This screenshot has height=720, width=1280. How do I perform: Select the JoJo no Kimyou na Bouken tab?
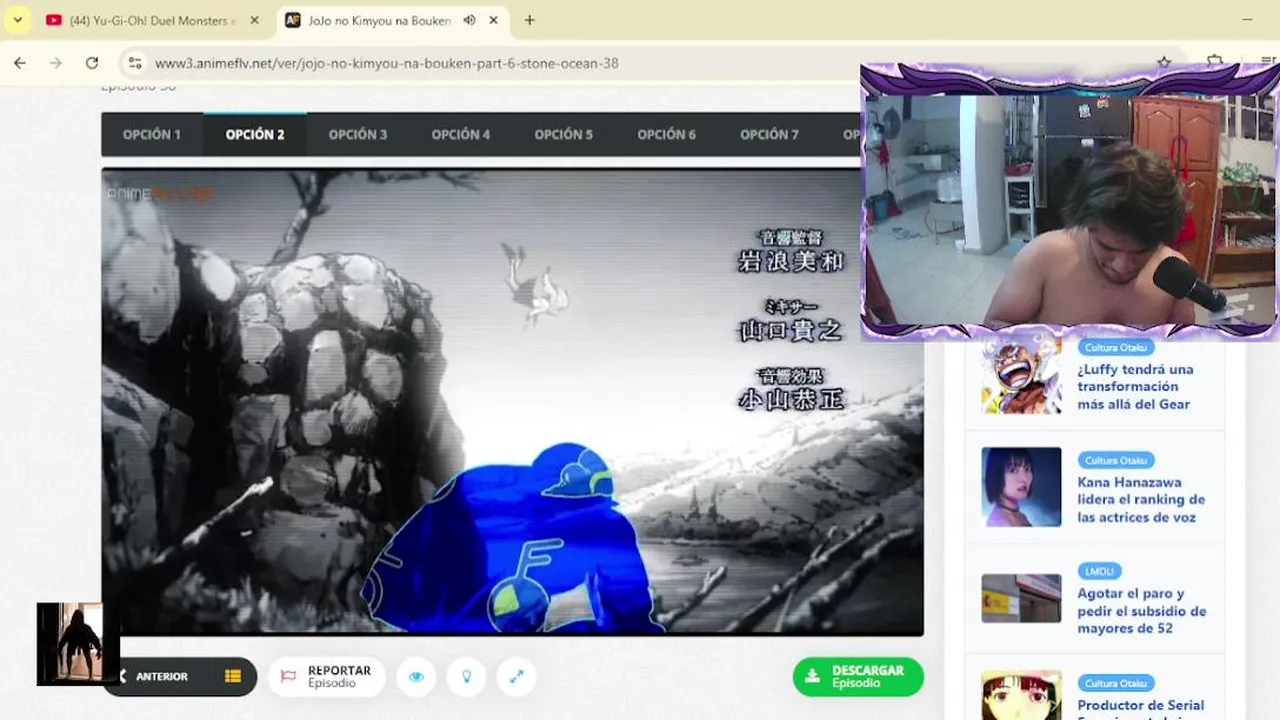378,20
